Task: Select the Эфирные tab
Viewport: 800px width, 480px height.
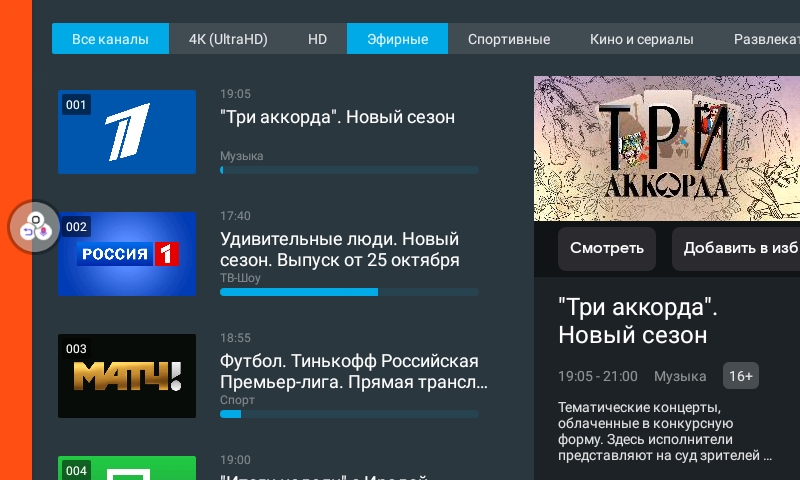Action: click(397, 39)
